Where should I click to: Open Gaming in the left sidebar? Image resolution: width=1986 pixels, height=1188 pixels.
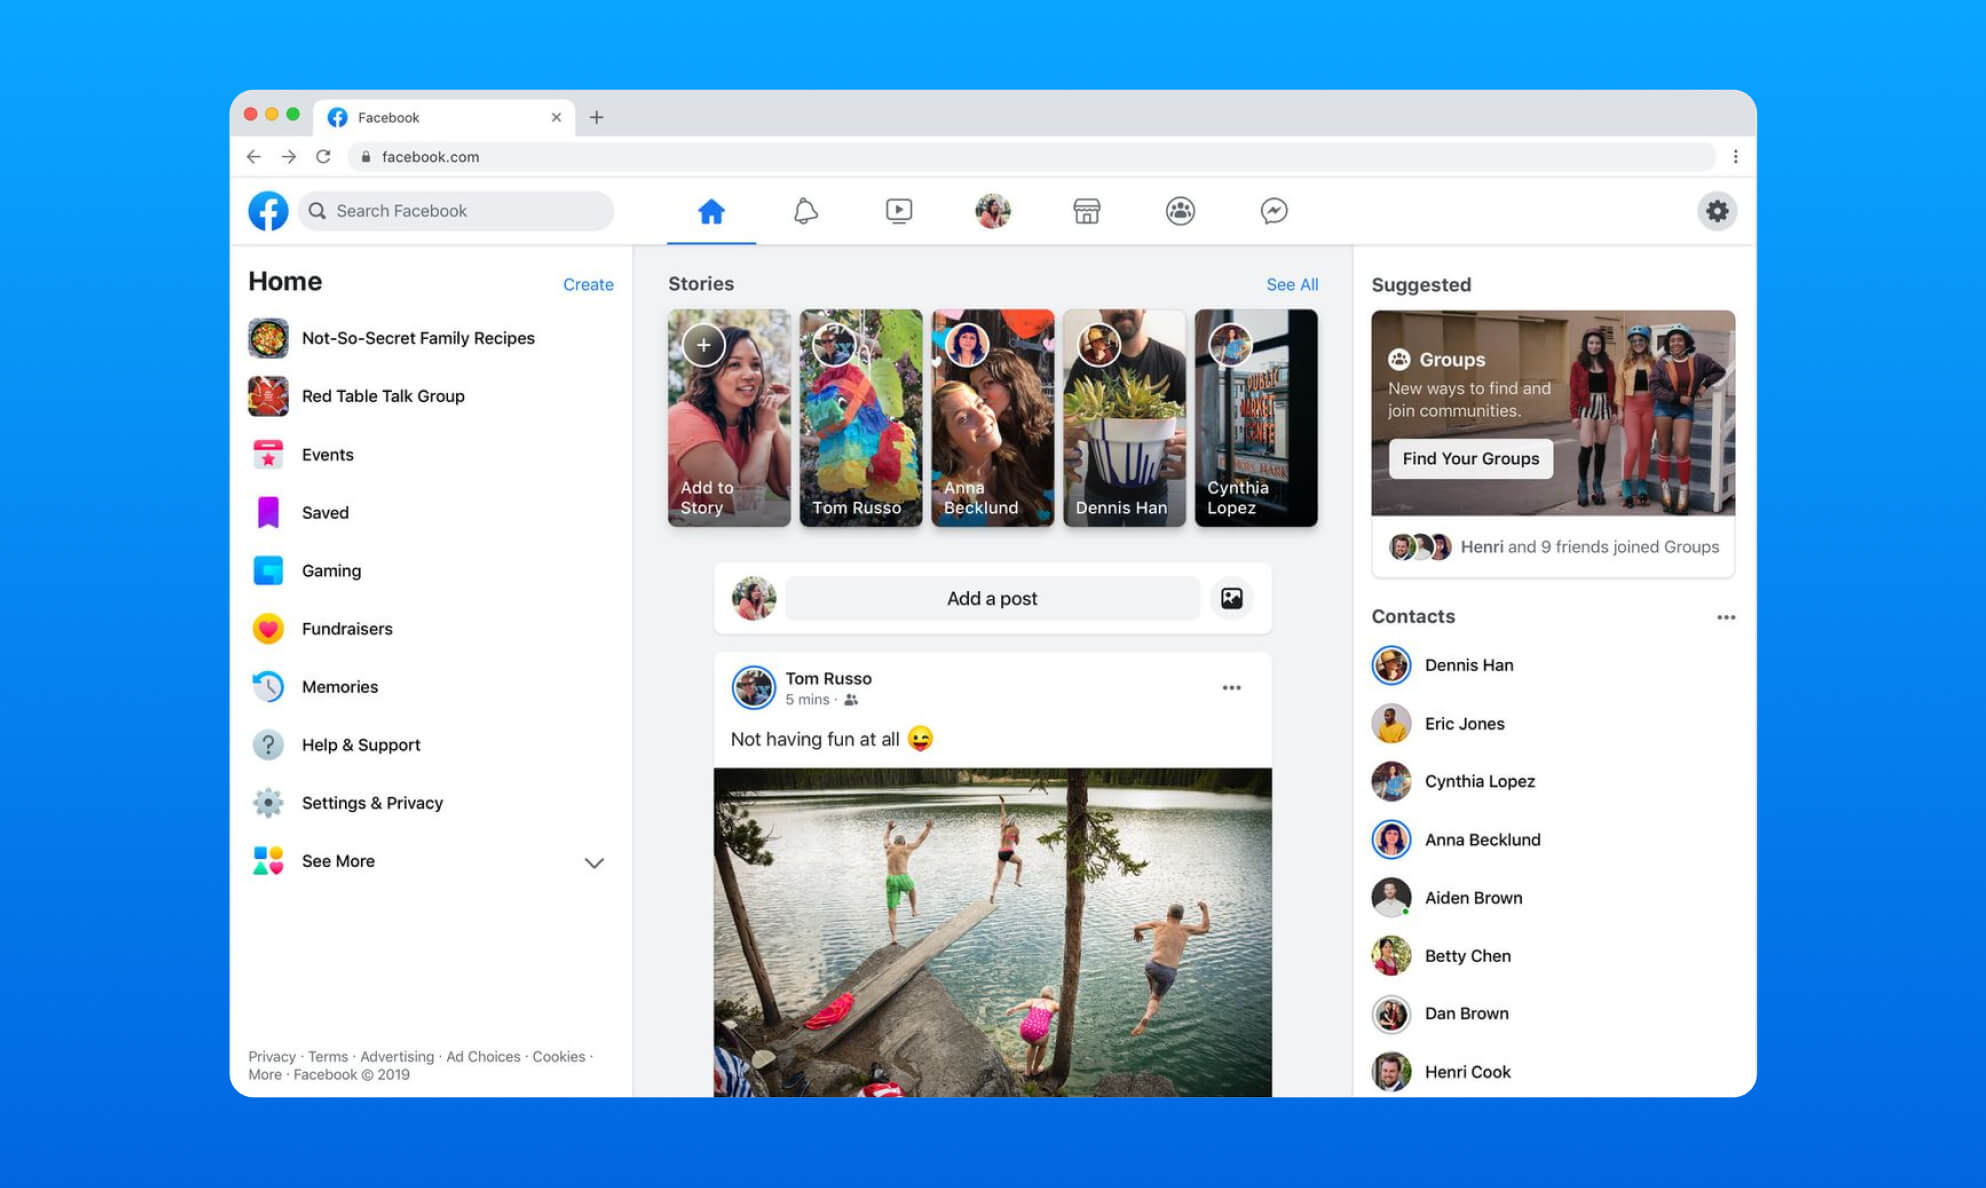(331, 570)
